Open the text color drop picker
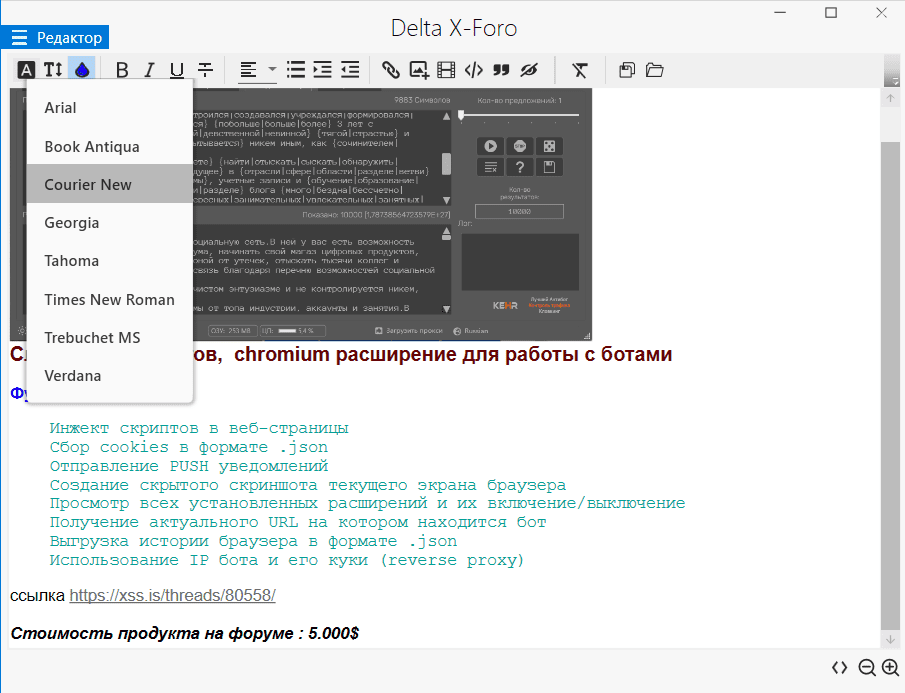This screenshot has height=693, width=905. coord(81,70)
